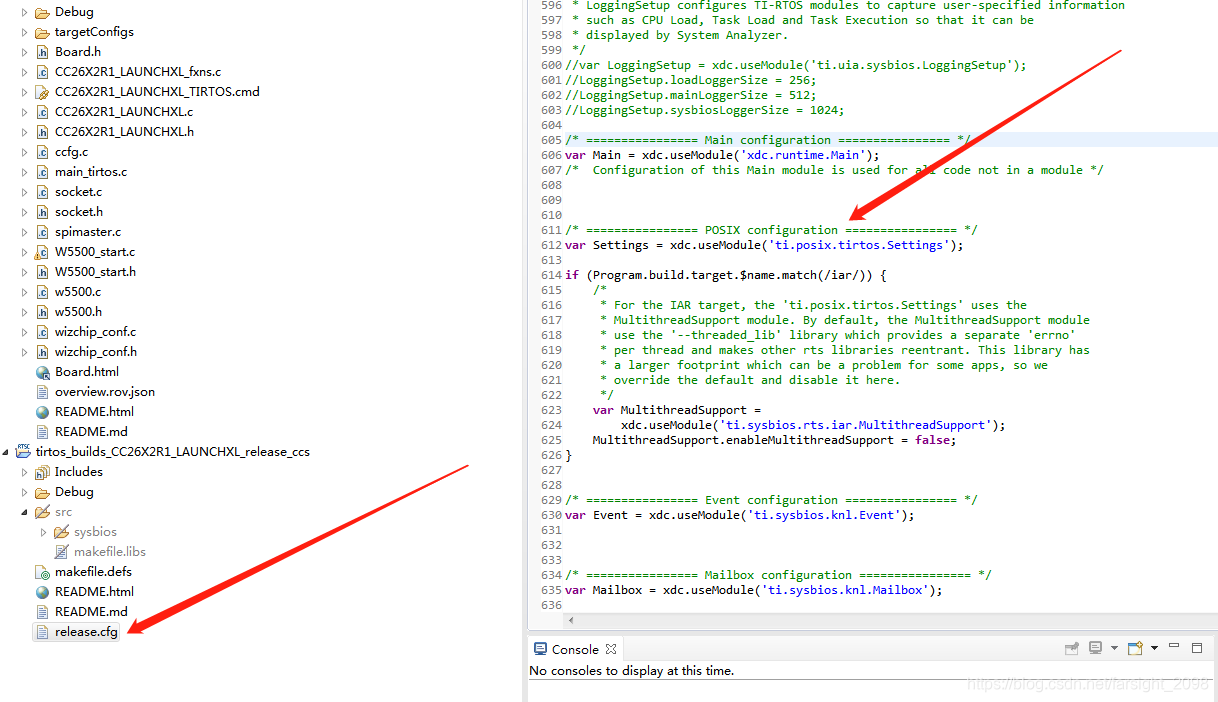Click the tirtos_builds_CC26X2R1_LAUNCHXL_release_ccs project icon

[24, 452]
